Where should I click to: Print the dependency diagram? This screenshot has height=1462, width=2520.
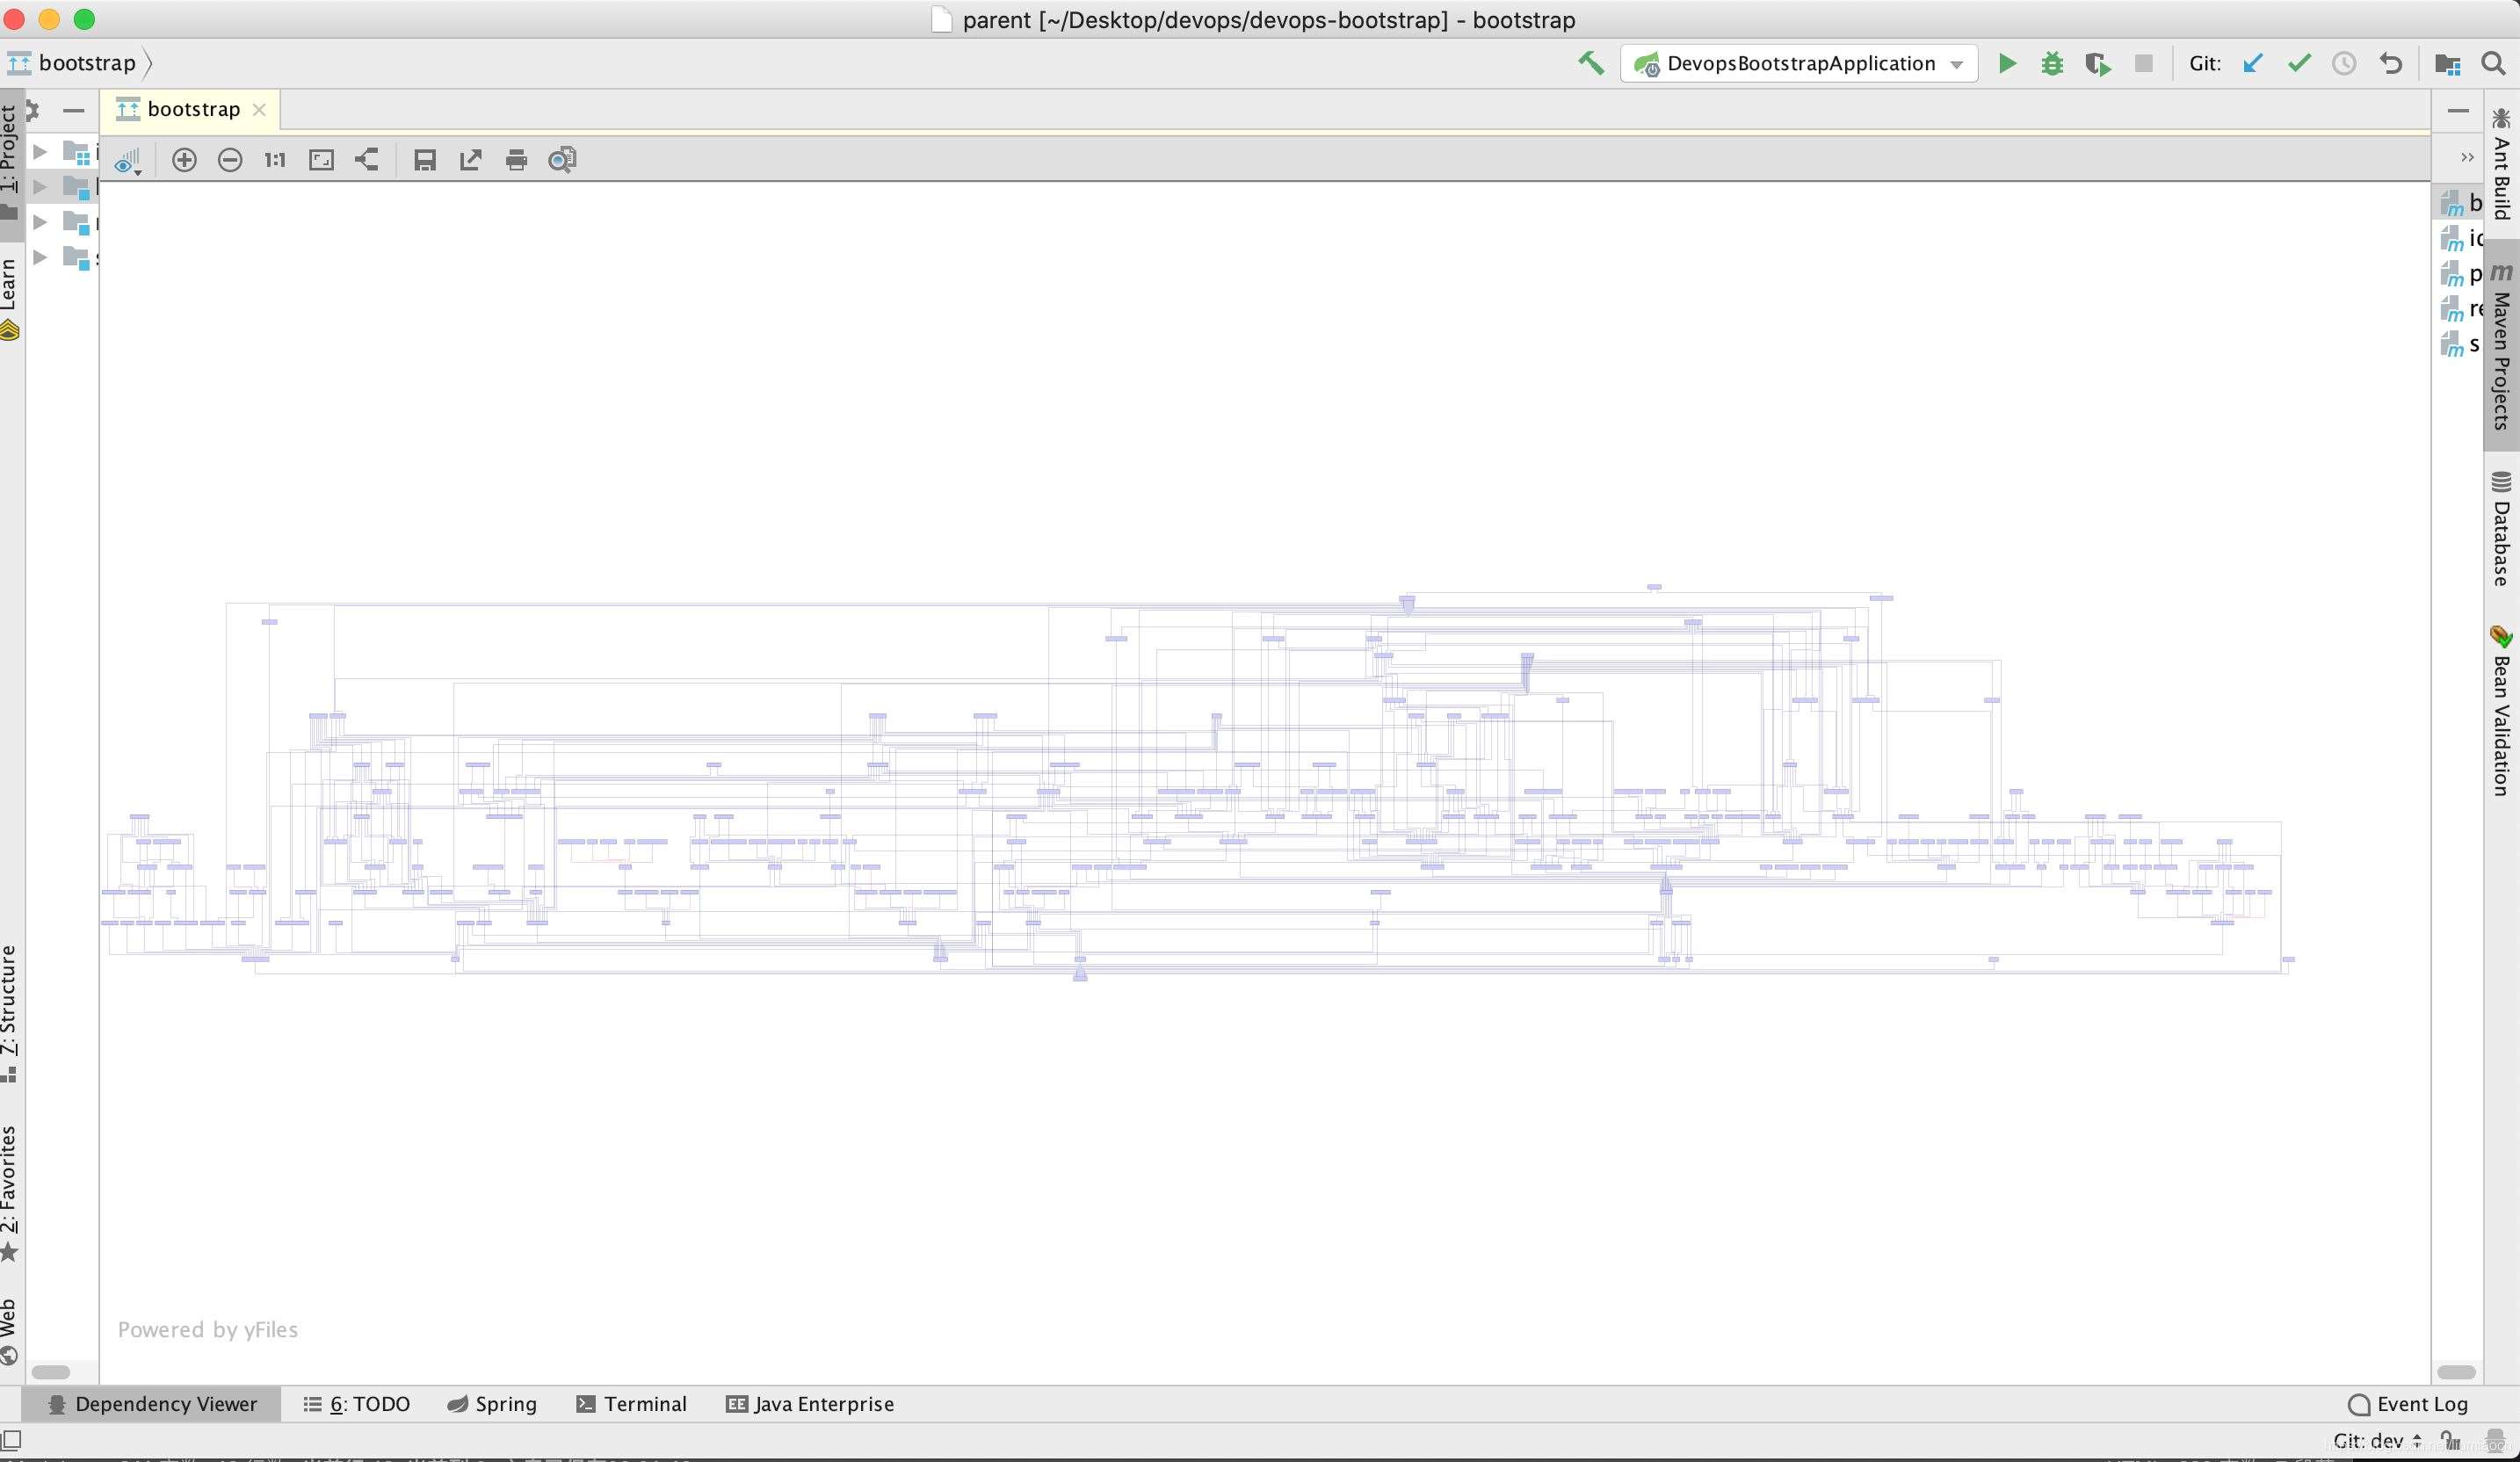[516, 160]
